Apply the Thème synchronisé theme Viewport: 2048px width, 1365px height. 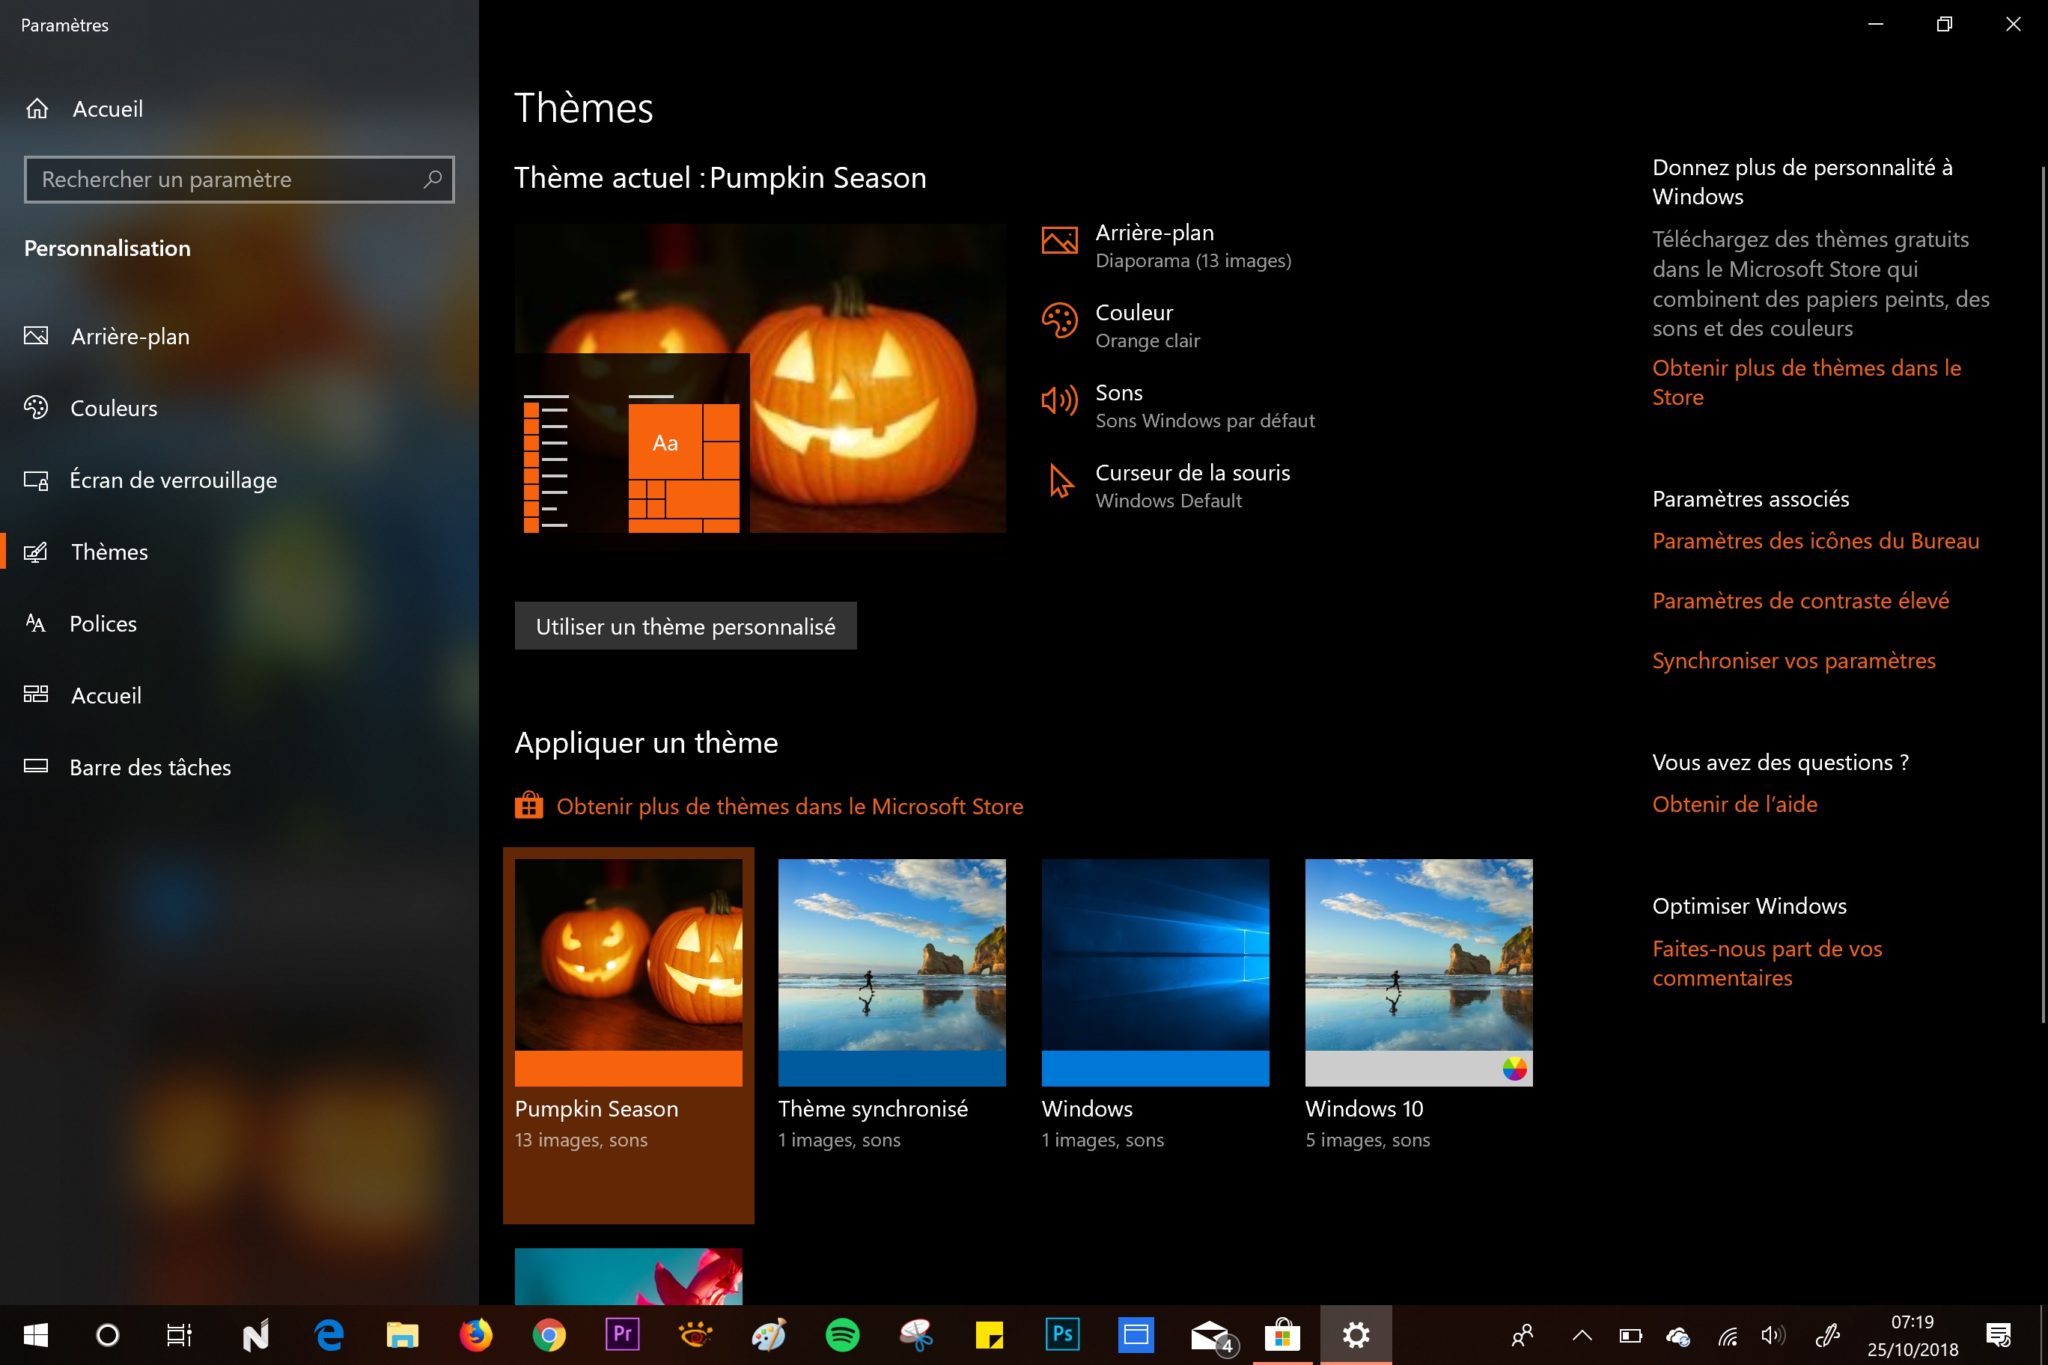(x=892, y=1005)
